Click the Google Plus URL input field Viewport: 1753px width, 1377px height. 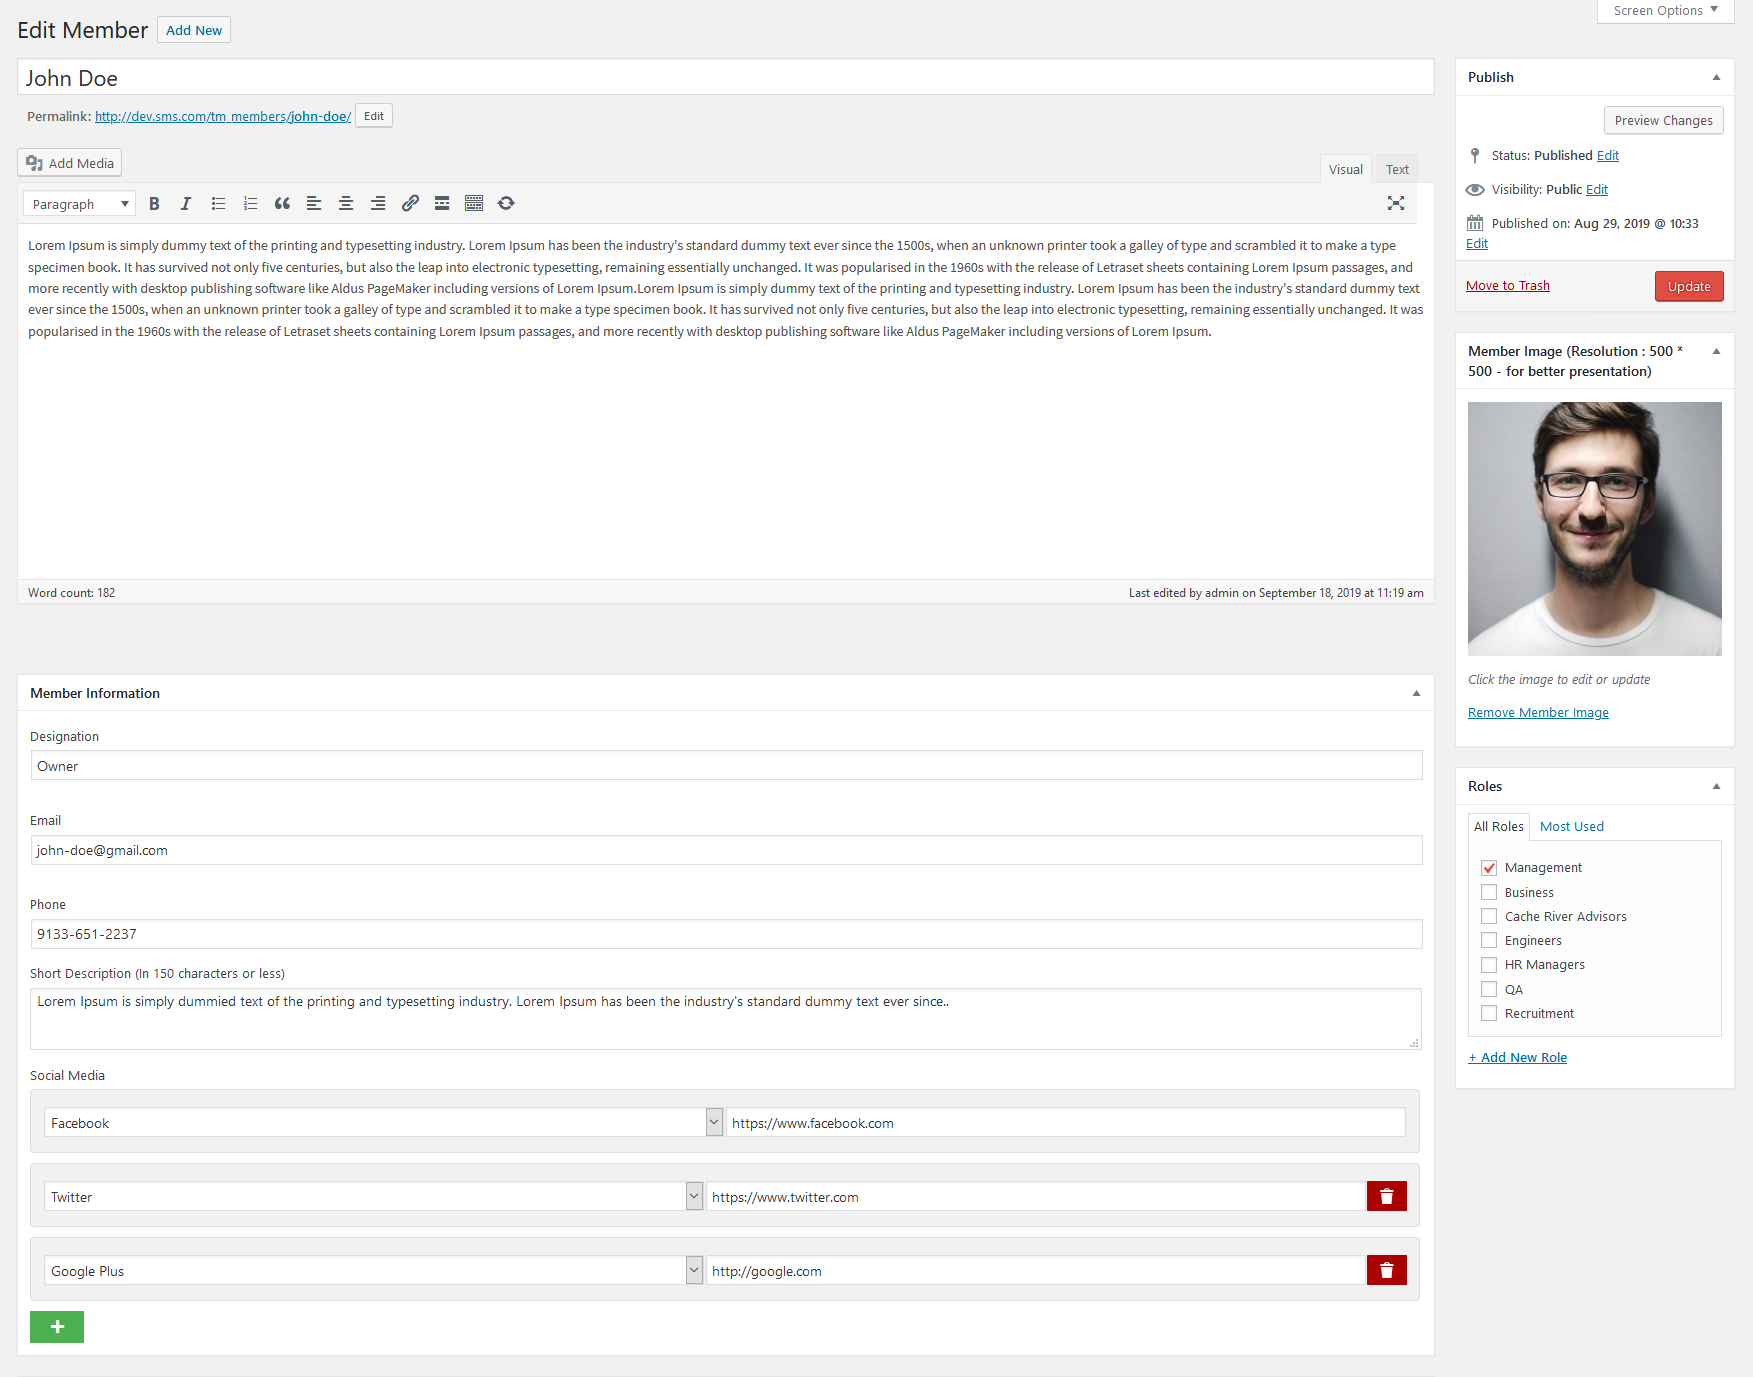[1036, 1270]
